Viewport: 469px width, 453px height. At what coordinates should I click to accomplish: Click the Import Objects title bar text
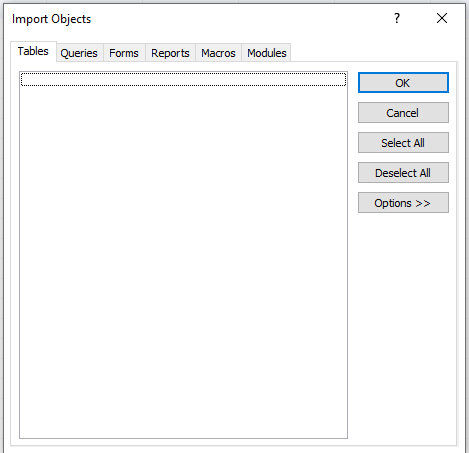pos(51,19)
